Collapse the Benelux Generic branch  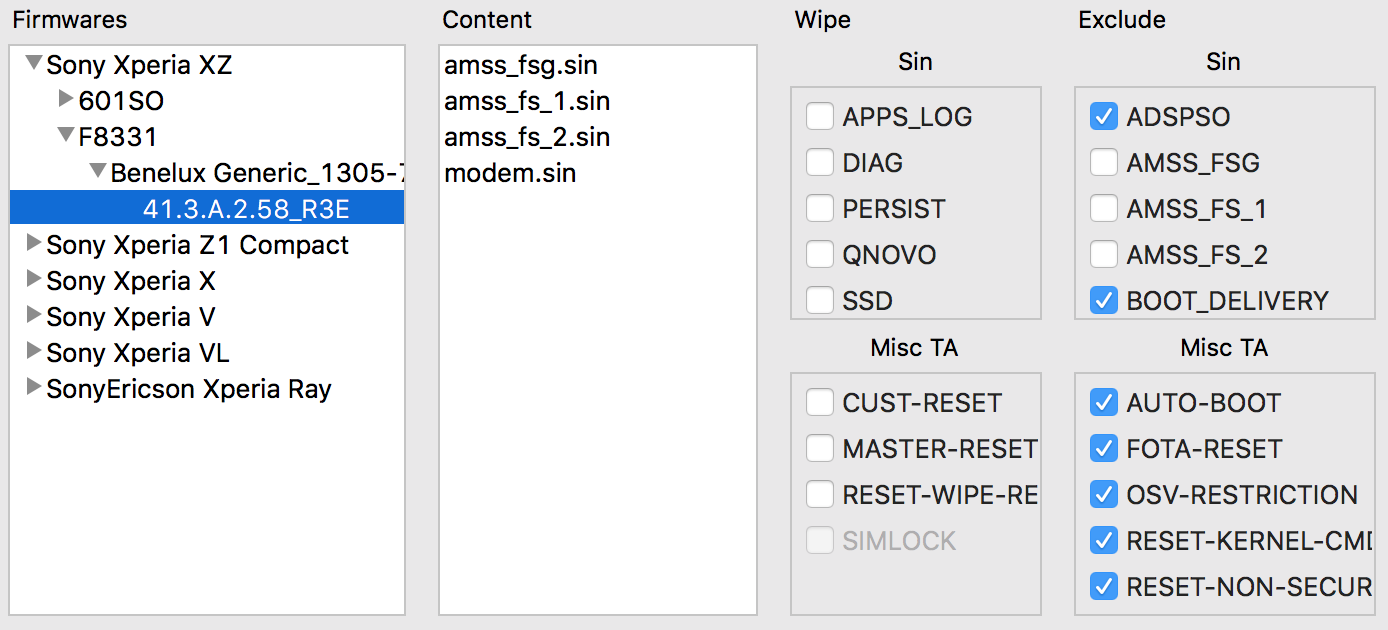[98, 172]
